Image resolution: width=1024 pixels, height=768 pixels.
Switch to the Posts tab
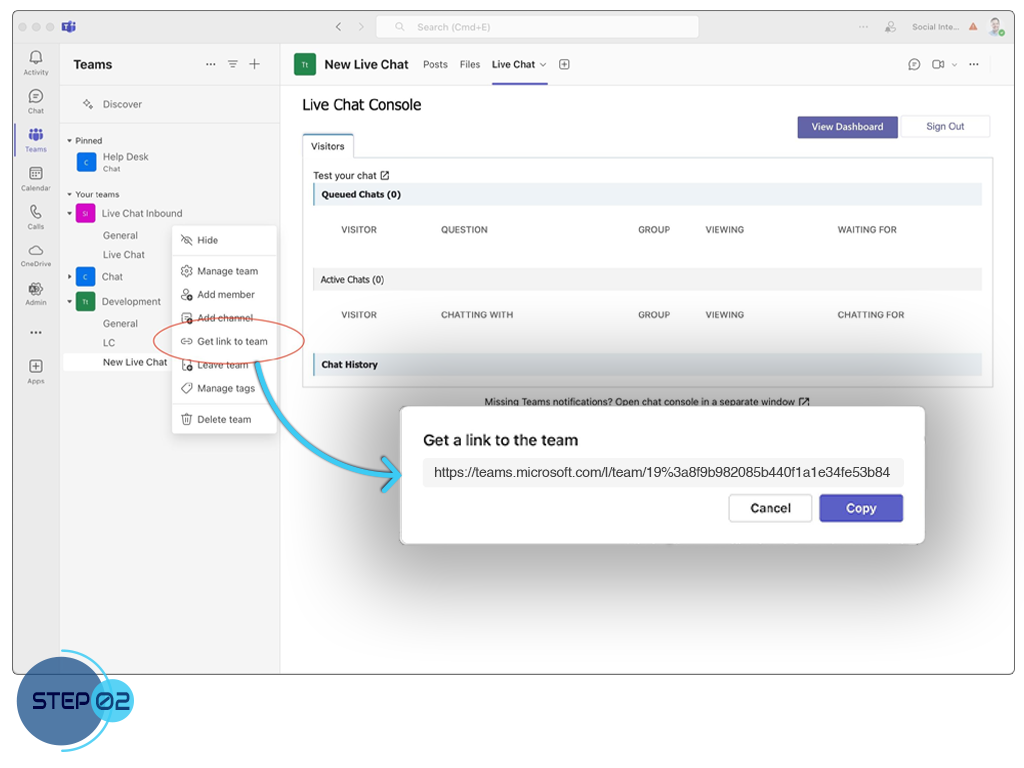435,65
